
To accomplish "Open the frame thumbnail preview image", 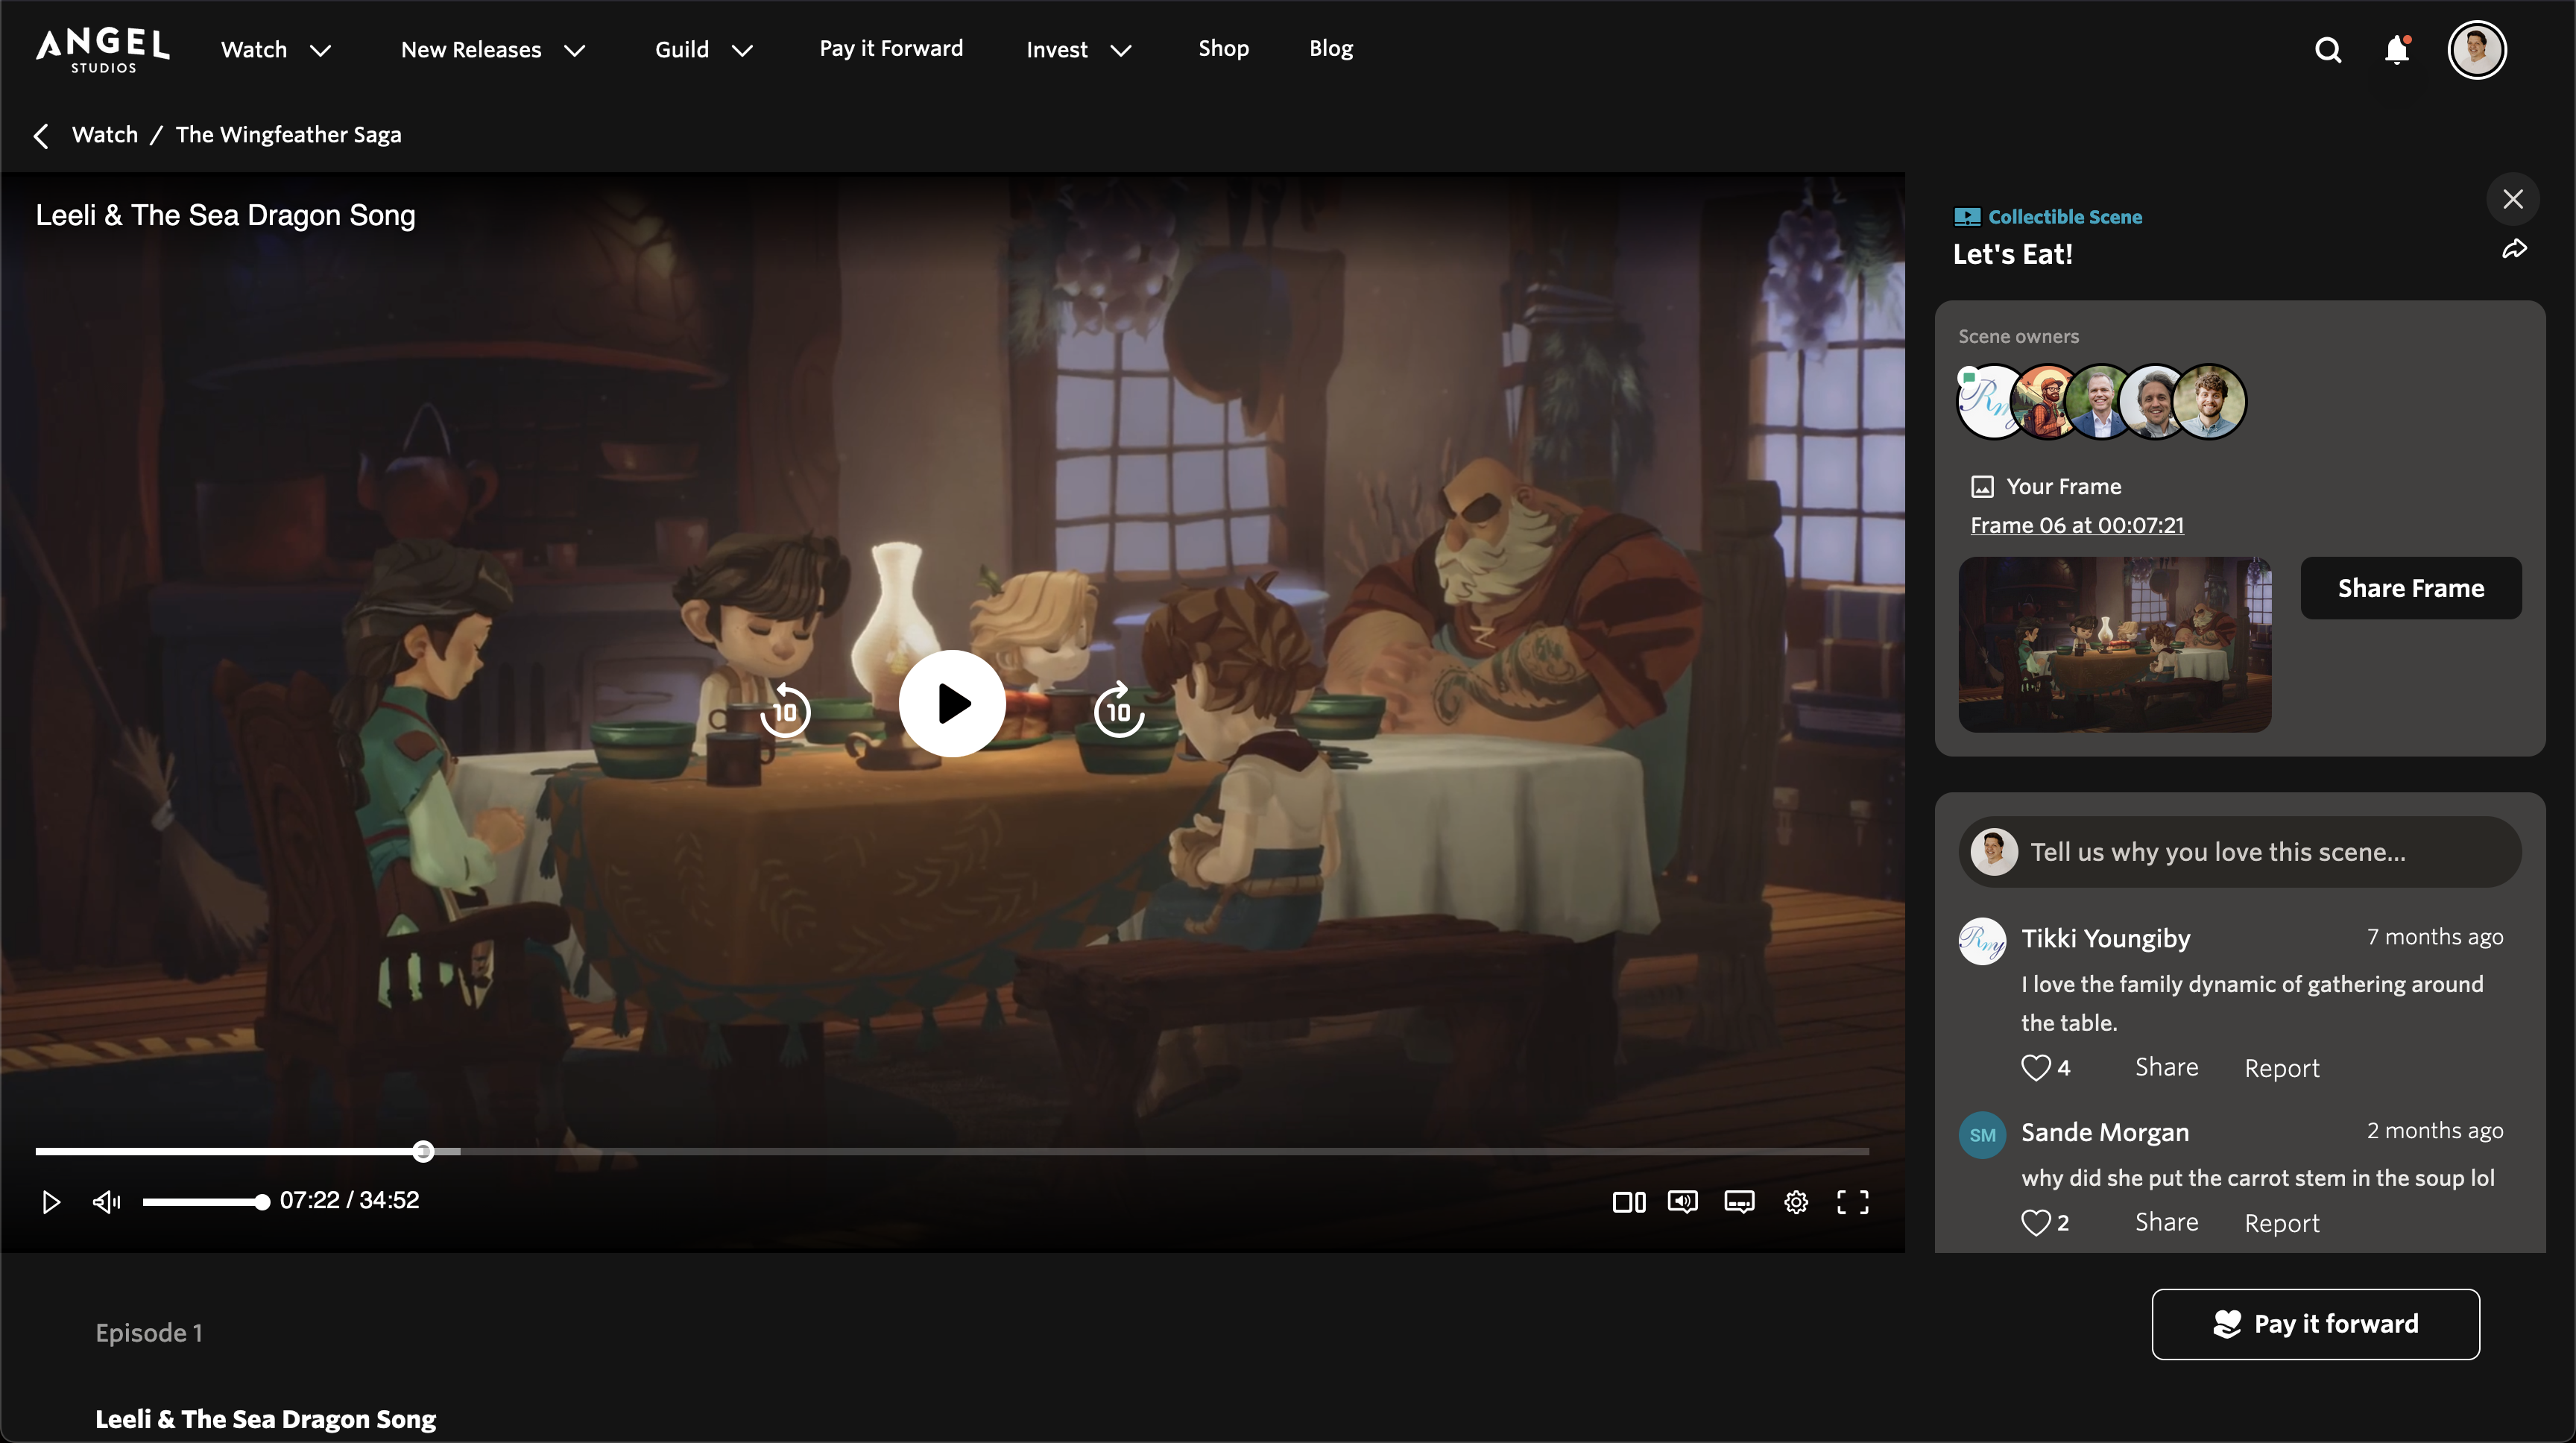I will (x=2114, y=644).
